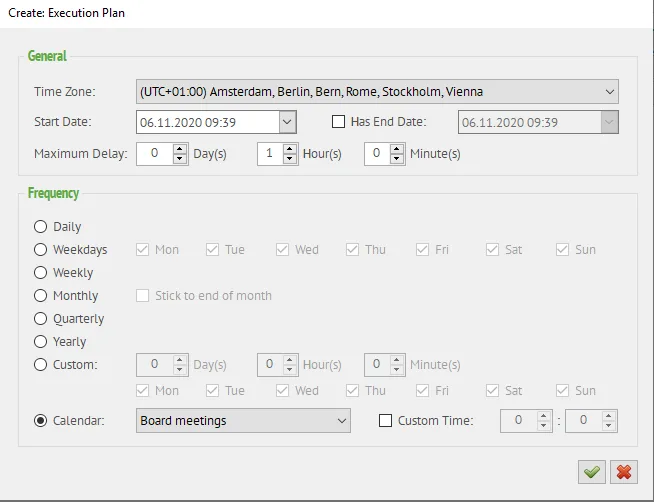Choose the Weekly frequency radio button

coord(40,272)
